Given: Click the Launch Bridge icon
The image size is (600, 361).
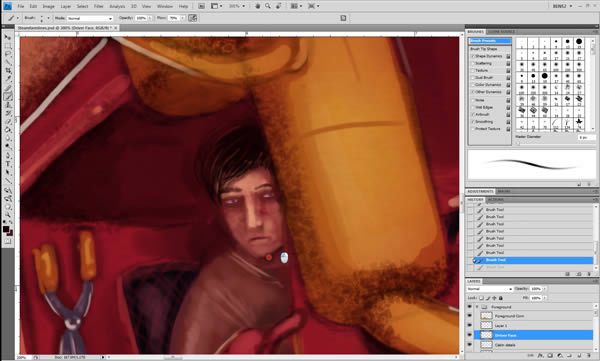Looking at the screenshot, I should [202, 6].
